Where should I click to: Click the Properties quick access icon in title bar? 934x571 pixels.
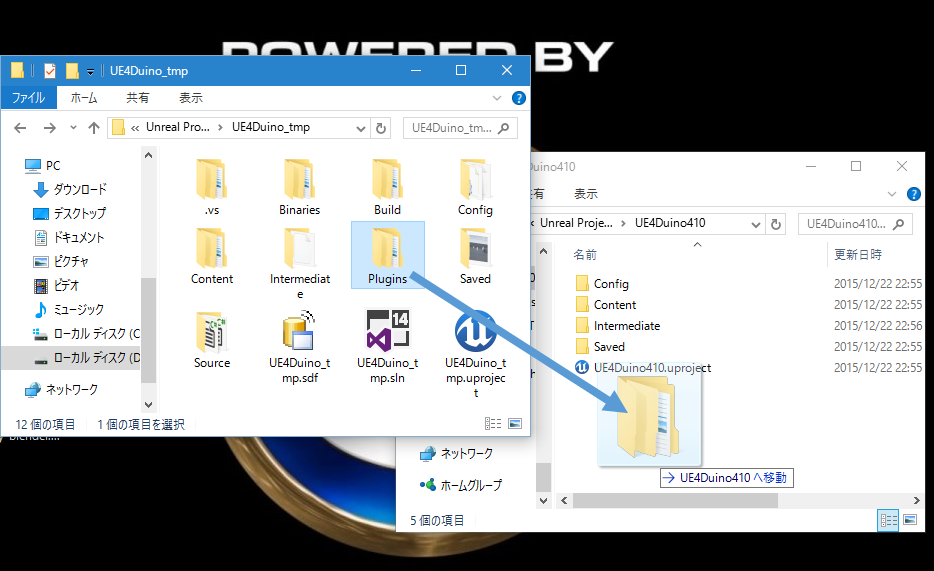(50, 71)
